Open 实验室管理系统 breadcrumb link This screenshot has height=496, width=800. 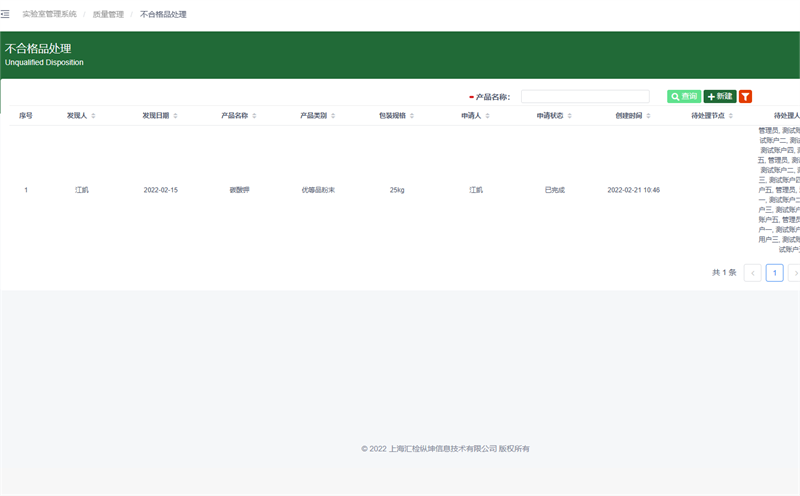click(x=49, y=15)
